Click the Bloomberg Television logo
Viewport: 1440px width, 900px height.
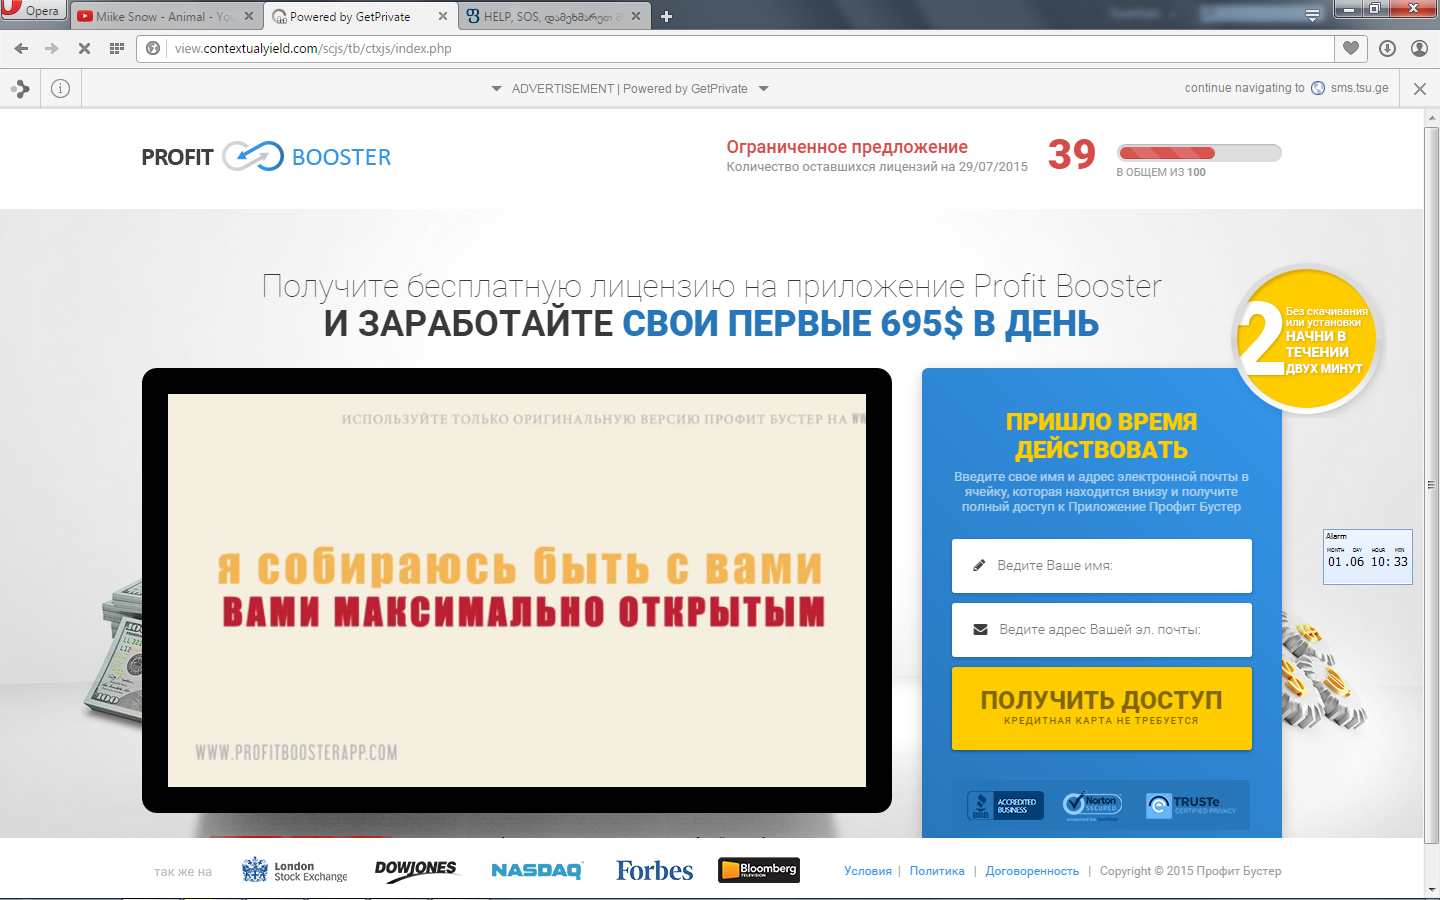click(x=759, y=870)
